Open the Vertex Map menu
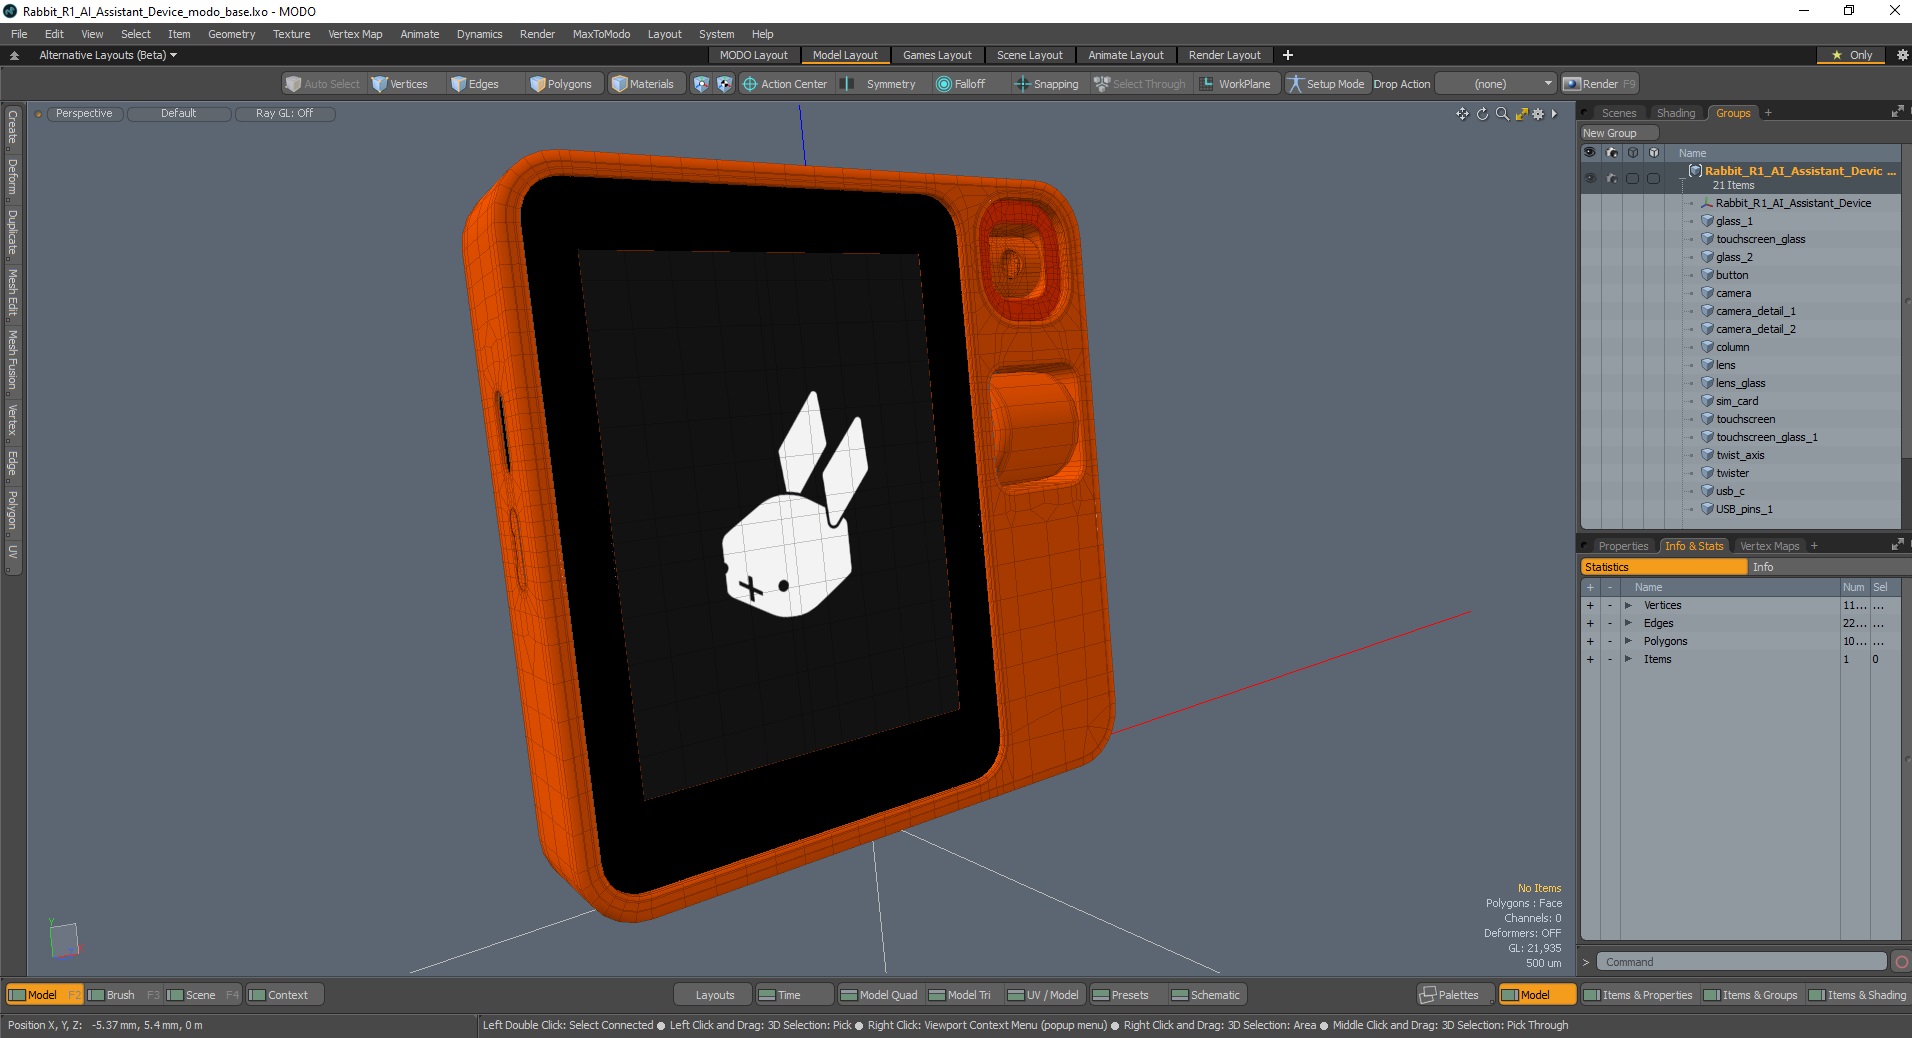The image size is (1912, 1038). [x=355, y=34]
